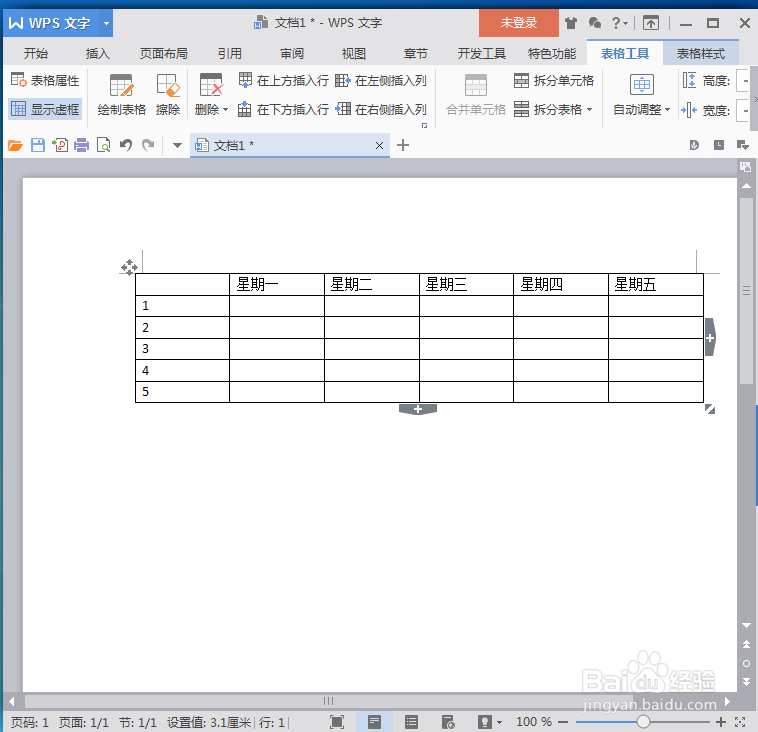Viewport: 758px width, 732px height.
Task: Click the 星期五 header cell
Action: (x=656, y=284)
